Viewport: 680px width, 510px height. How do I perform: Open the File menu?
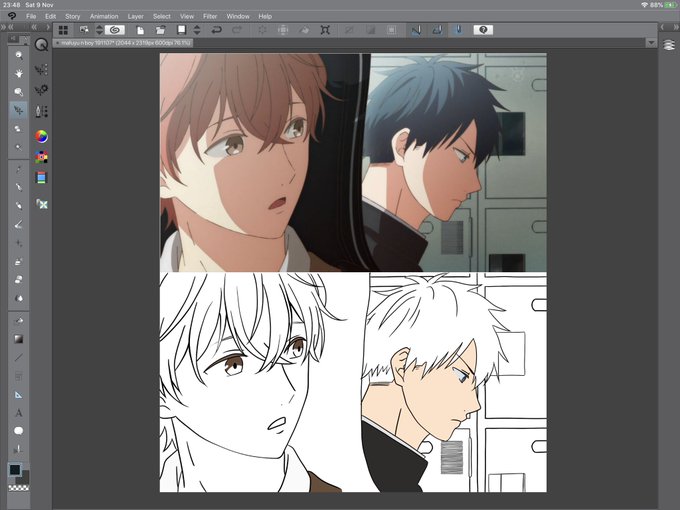tap(31, 16)
